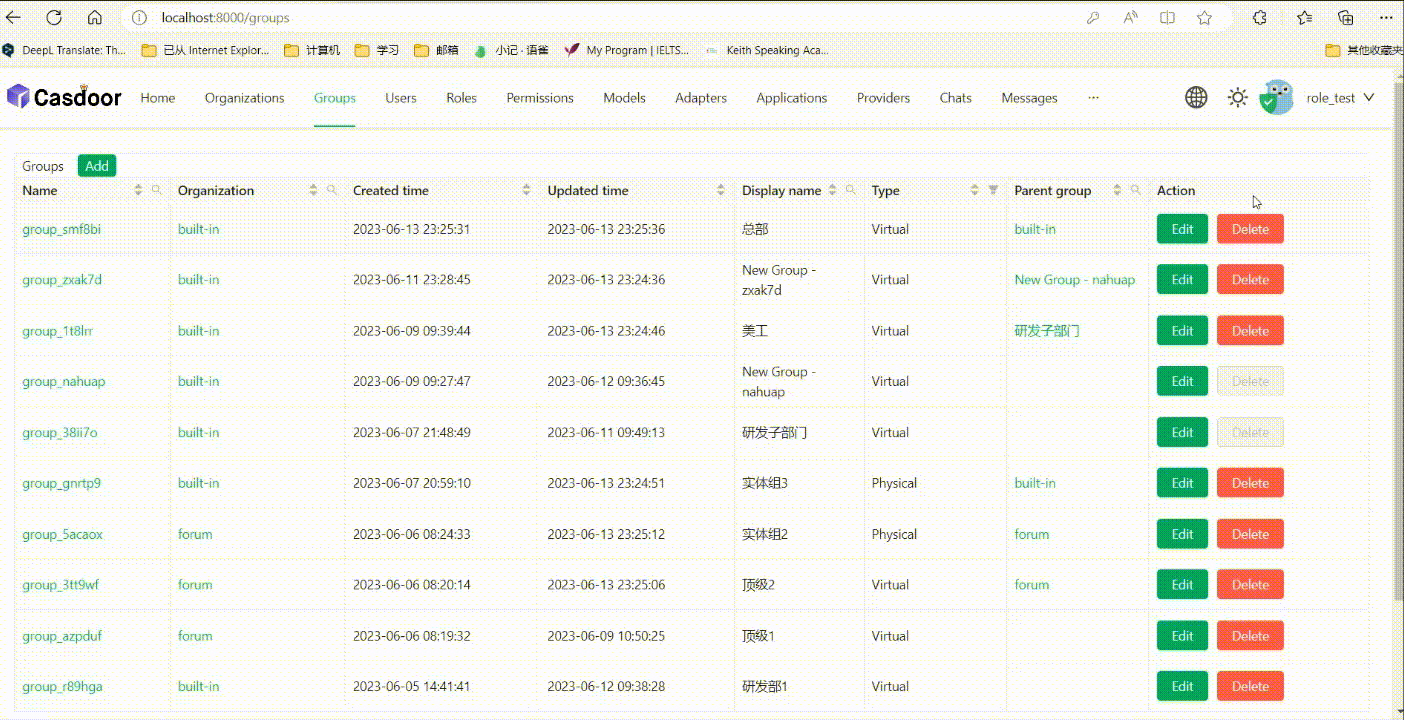1404x720 pixels.
Task: Sort by Created time using its sort arrows
Action: tap(526, 189)
